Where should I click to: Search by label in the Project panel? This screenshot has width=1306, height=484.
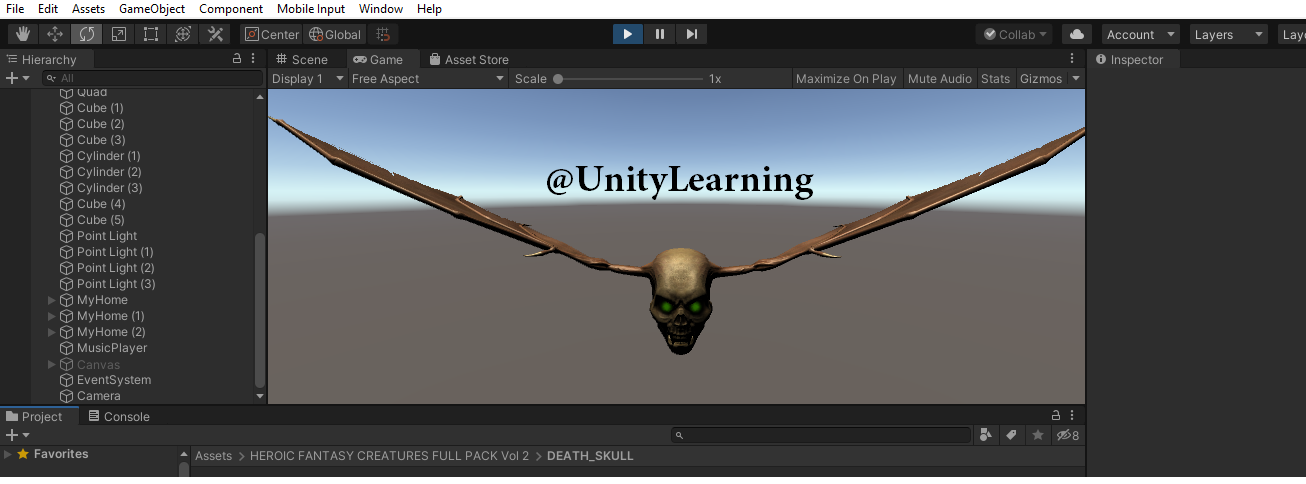click(x=1012, y=435)
